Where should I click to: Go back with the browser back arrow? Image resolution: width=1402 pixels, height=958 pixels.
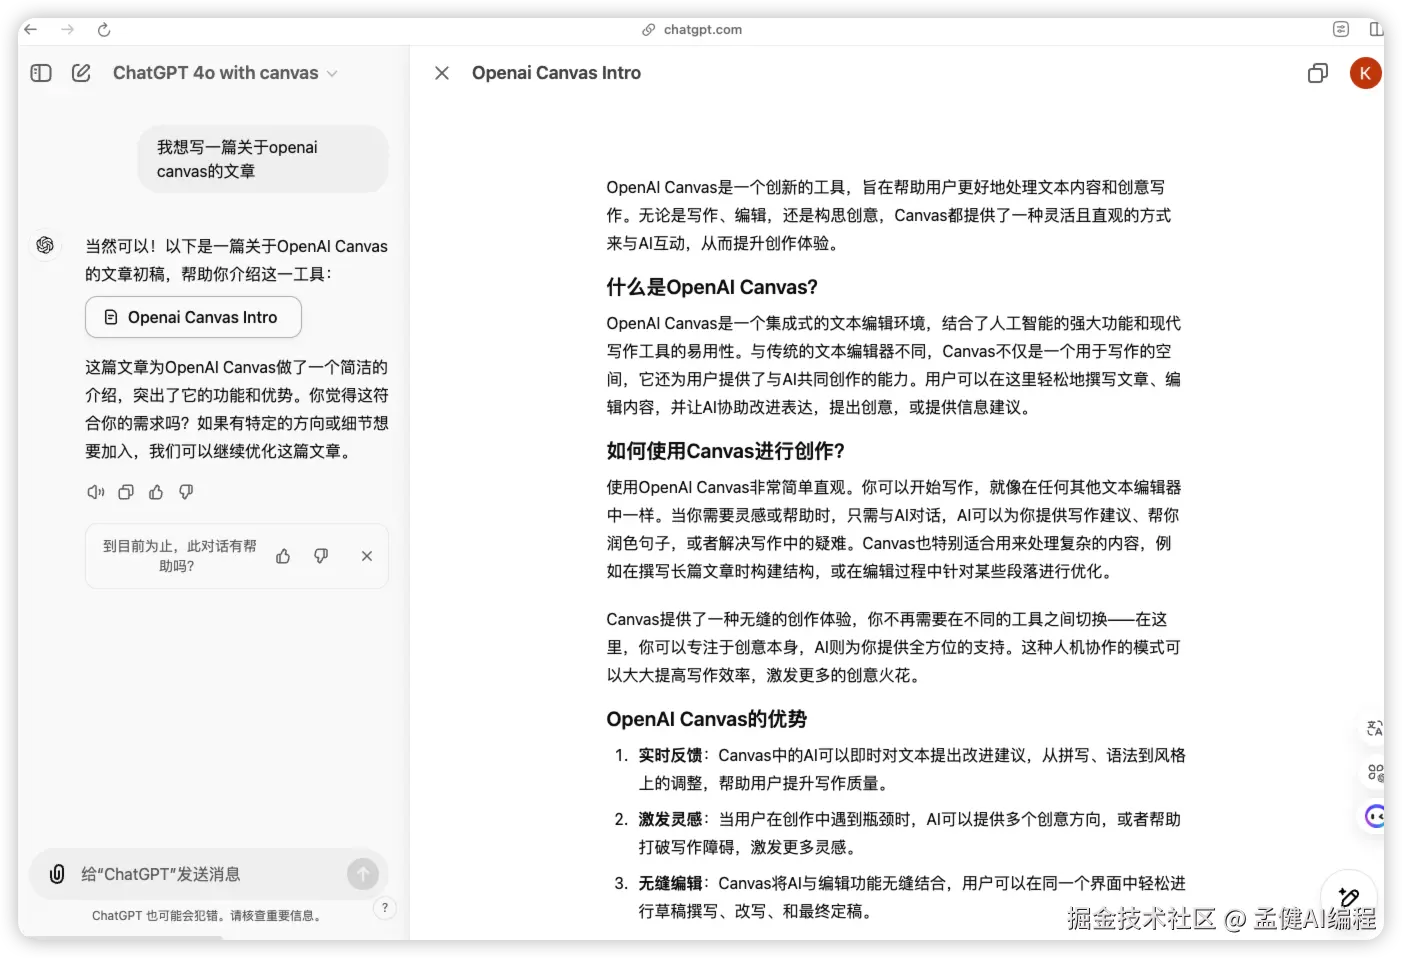[31, 30]
